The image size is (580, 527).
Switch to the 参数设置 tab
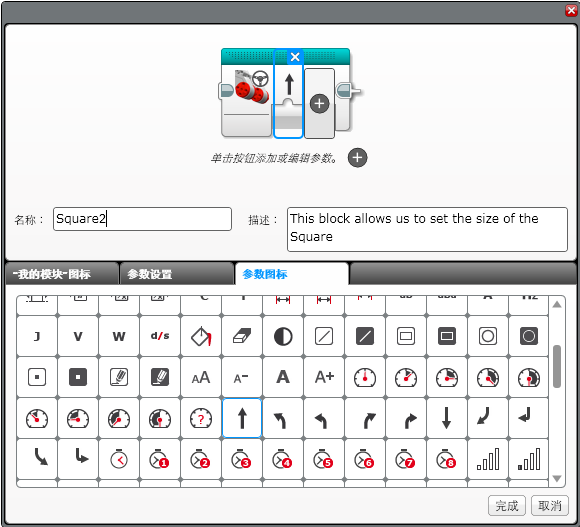pyautogui.click(x=176, y=274)
